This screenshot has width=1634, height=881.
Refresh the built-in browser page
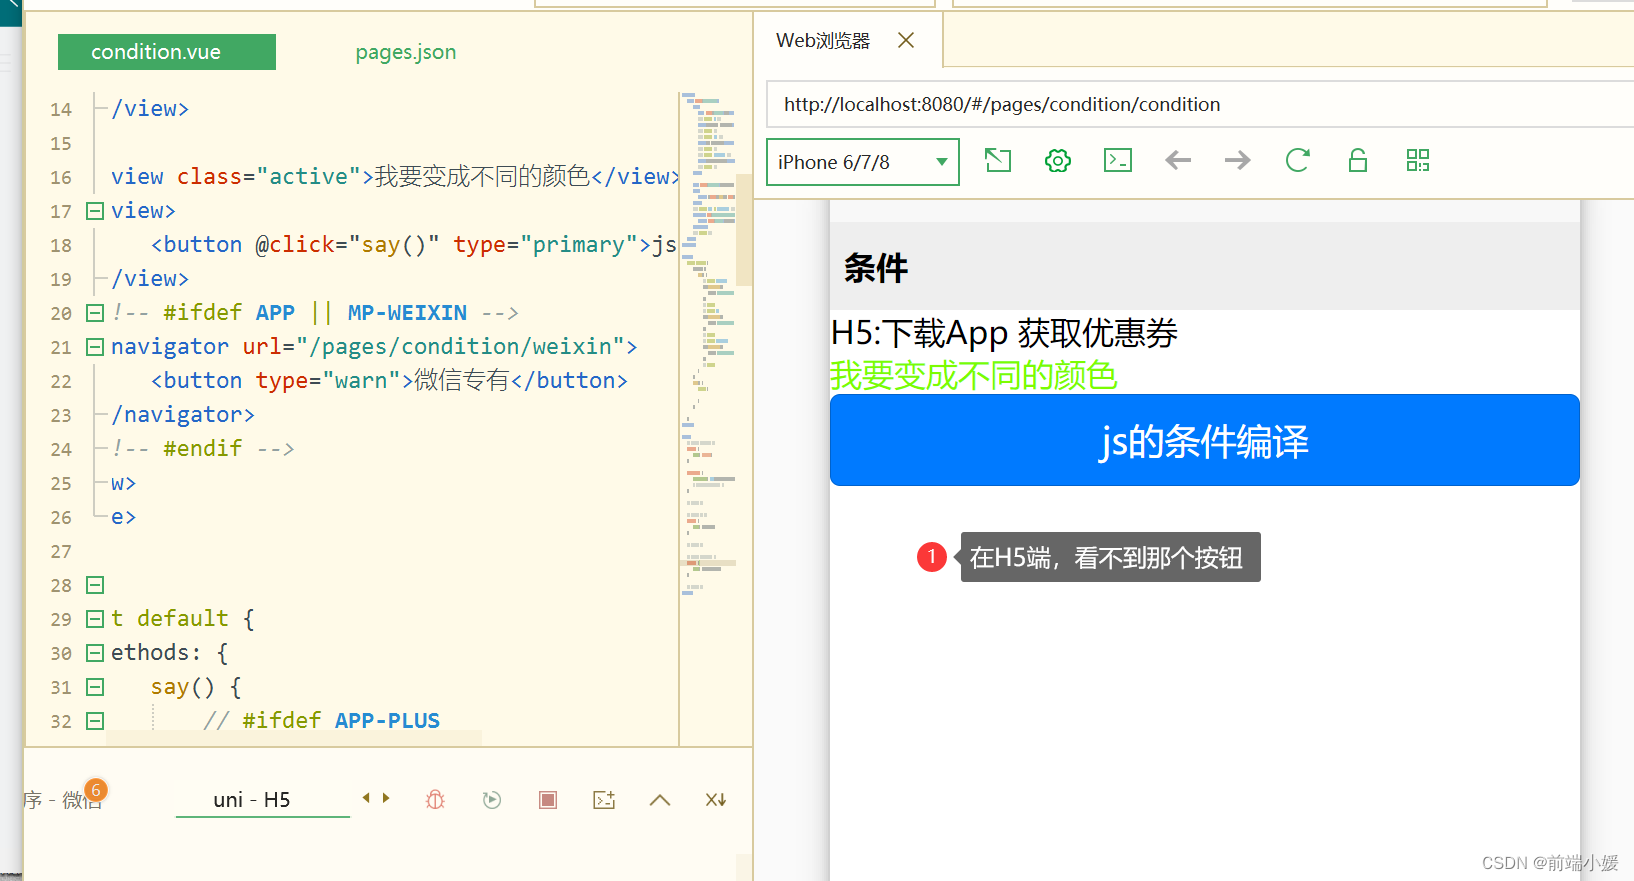[x=1298, y=160]
